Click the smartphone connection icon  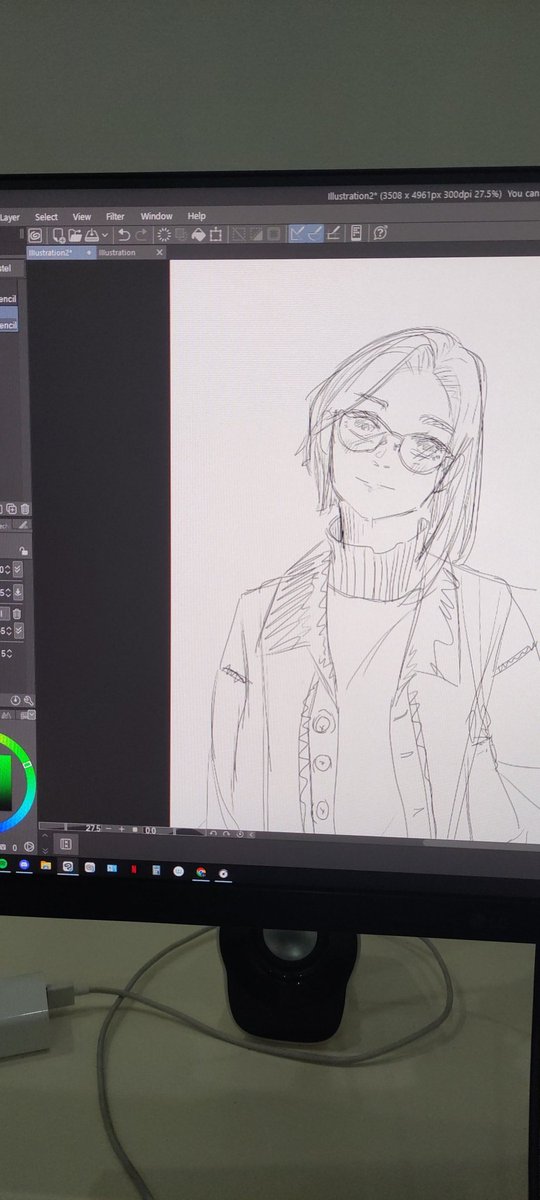(x=356, y=234)
